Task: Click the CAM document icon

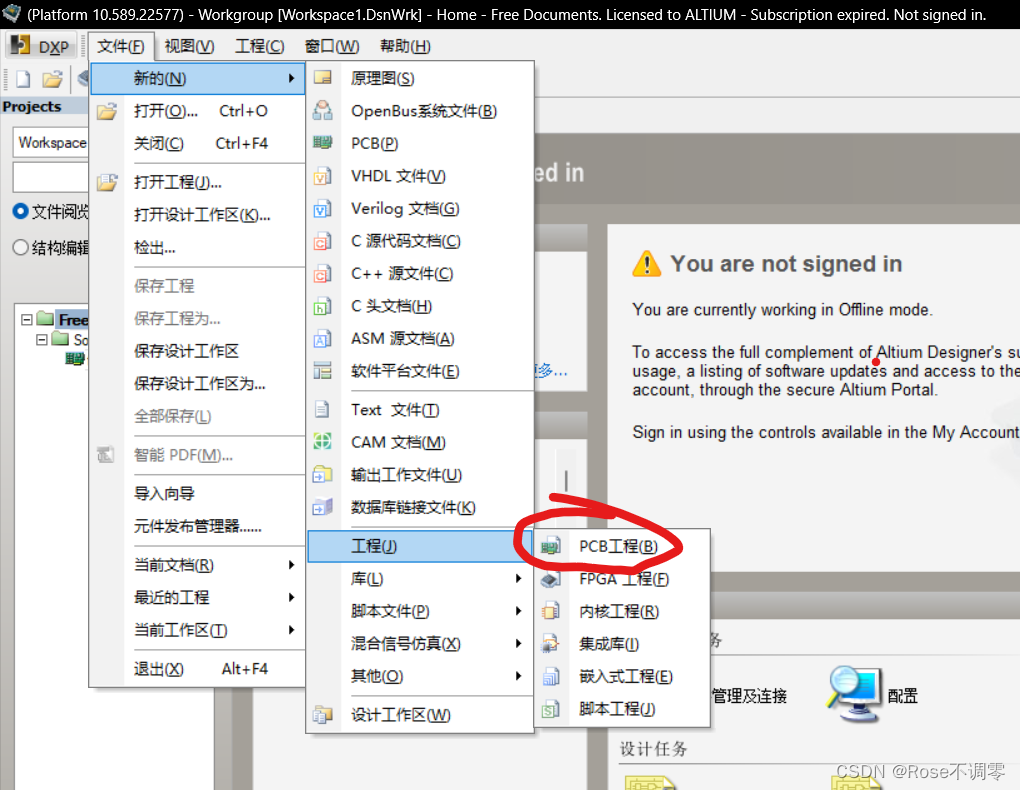Action: (323, 442)
